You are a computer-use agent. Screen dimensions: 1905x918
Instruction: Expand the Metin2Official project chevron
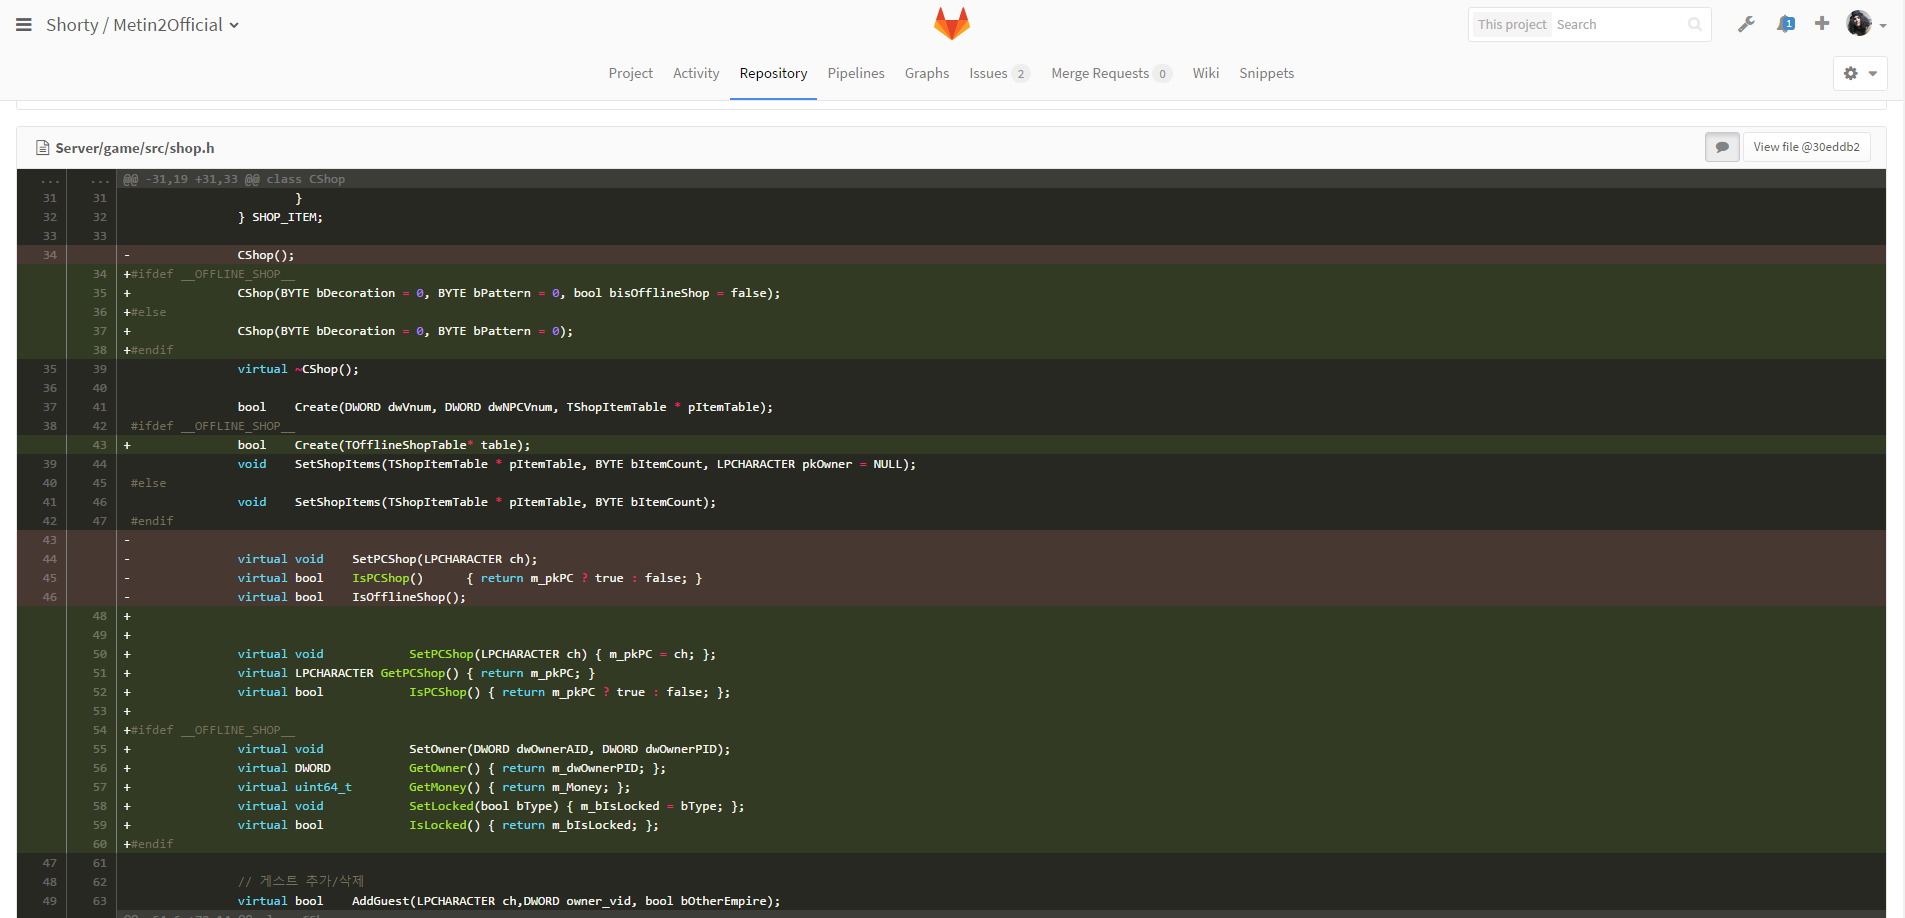tap(234, 26)
